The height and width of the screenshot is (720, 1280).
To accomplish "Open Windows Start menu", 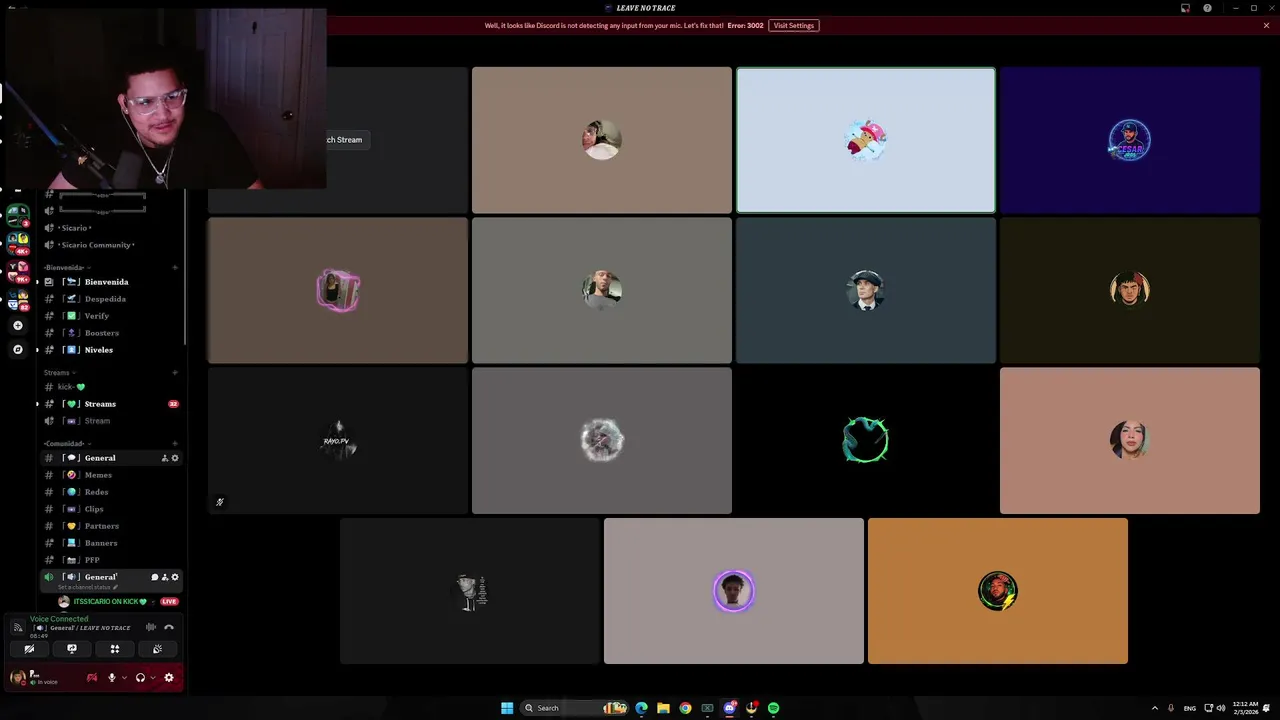I will point(507,708).
